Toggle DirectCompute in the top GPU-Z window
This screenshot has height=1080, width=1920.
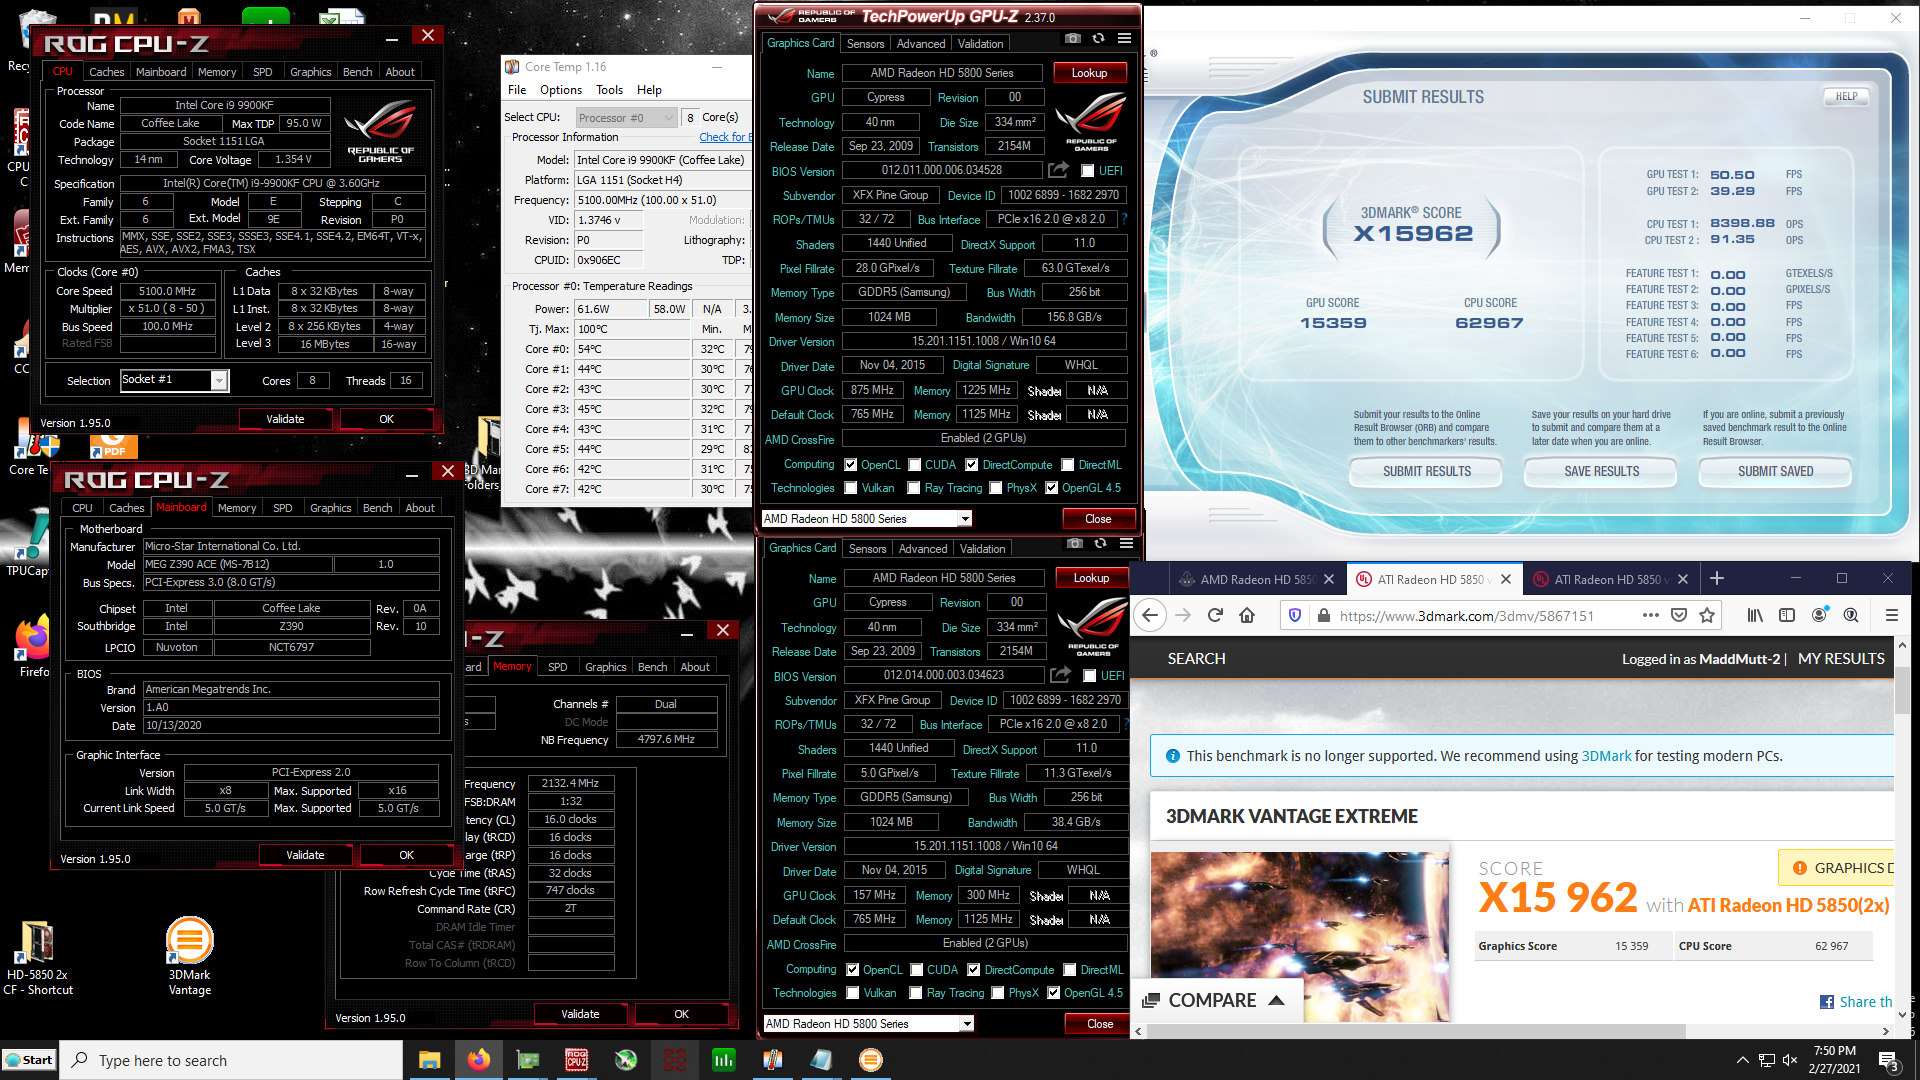[971, 465]
